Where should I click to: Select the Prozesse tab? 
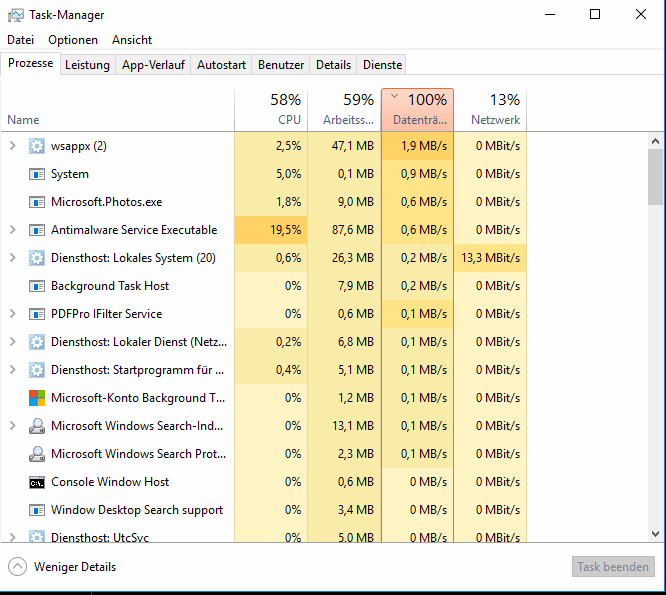click(31, 63)
